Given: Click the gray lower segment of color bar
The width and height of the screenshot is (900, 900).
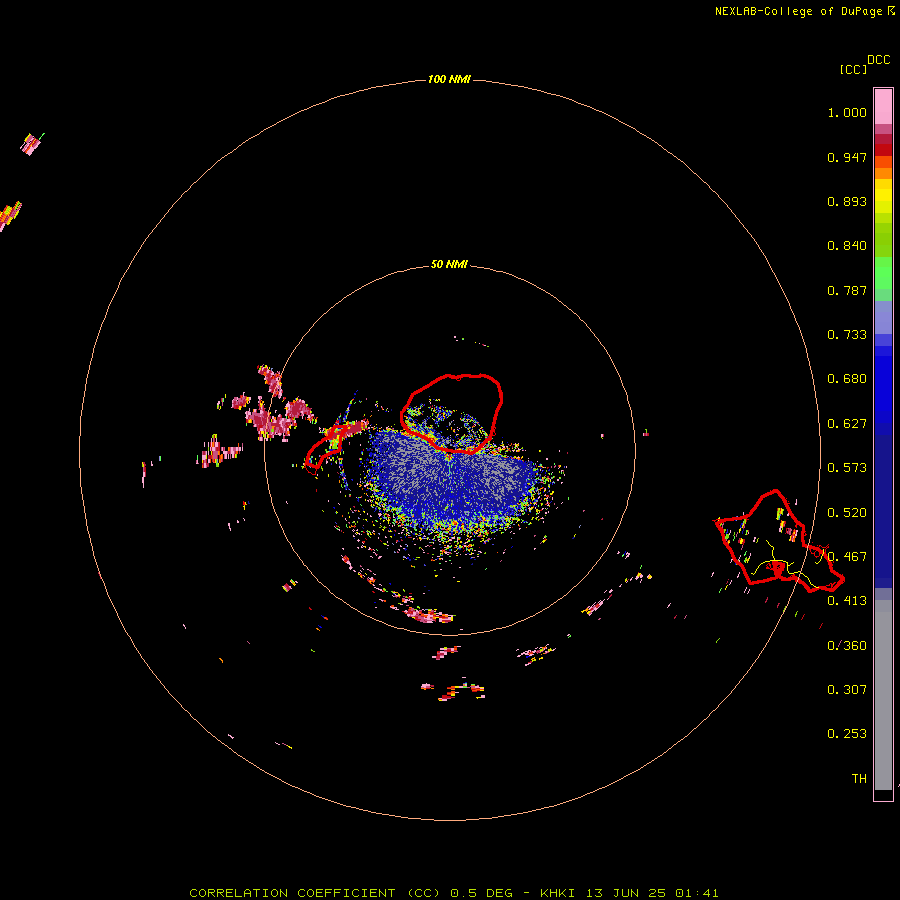Looking at the screenshot, I should click(883, 695).
